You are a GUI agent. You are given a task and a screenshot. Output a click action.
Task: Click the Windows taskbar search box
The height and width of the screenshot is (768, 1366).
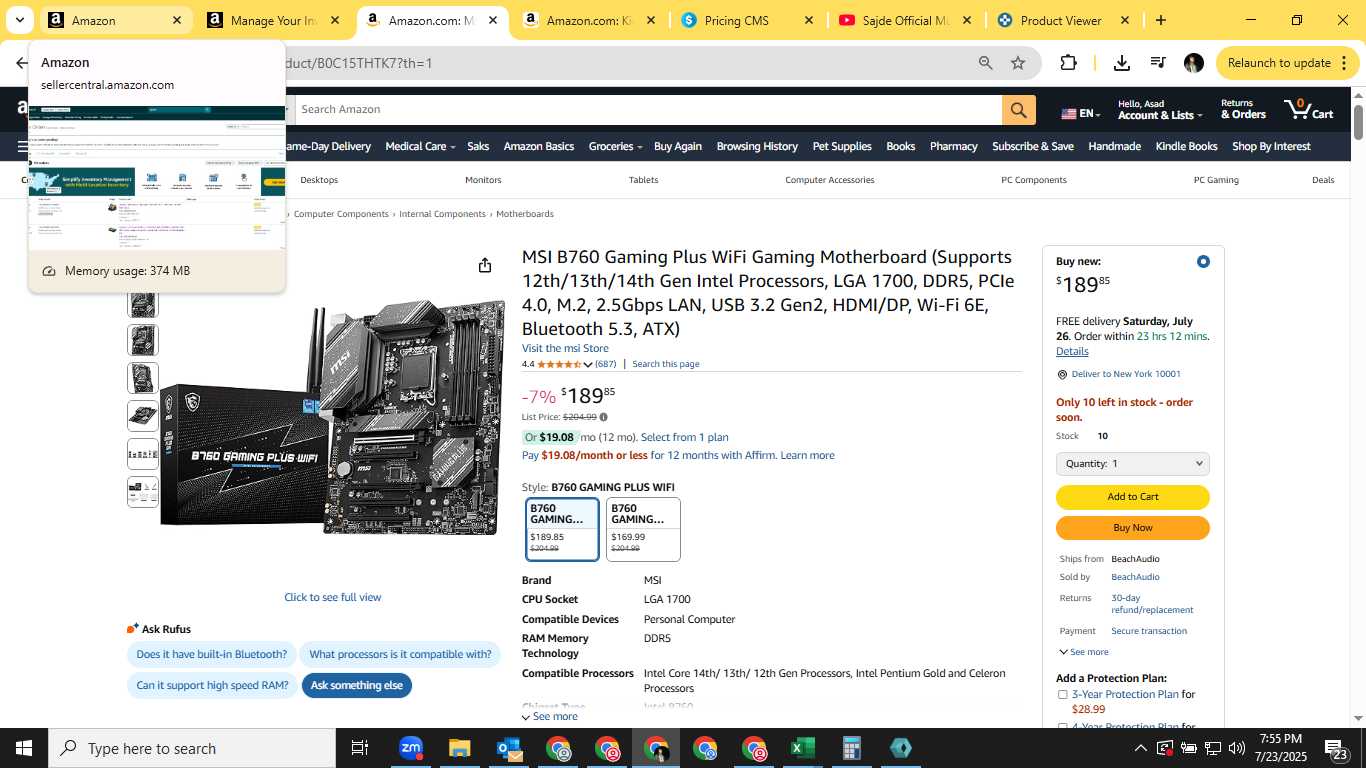192,748
